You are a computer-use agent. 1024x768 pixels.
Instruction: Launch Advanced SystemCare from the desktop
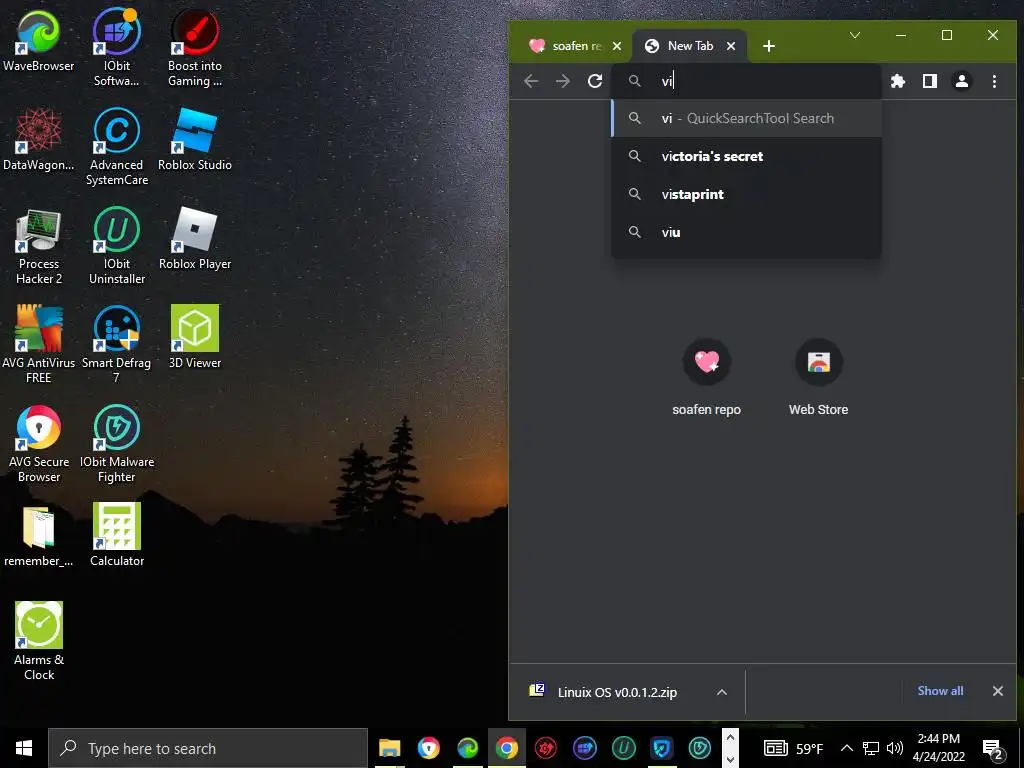pos(116,146)
